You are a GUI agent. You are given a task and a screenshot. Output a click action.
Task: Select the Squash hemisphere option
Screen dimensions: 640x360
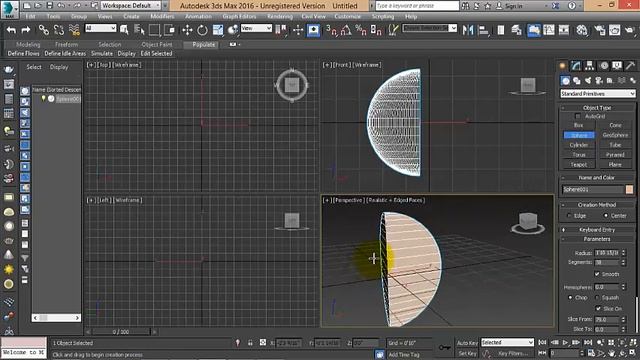pyautogui.click(x=597, y=298)
